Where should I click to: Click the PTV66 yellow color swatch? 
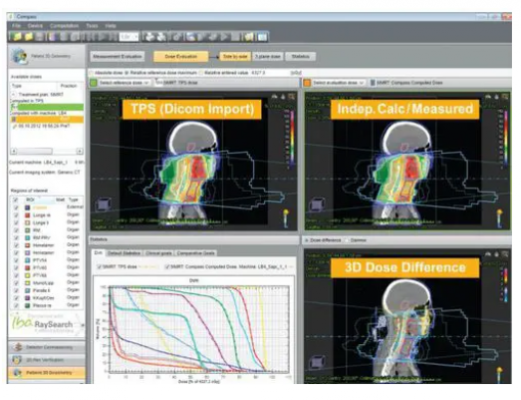click(x=27, y=275)
